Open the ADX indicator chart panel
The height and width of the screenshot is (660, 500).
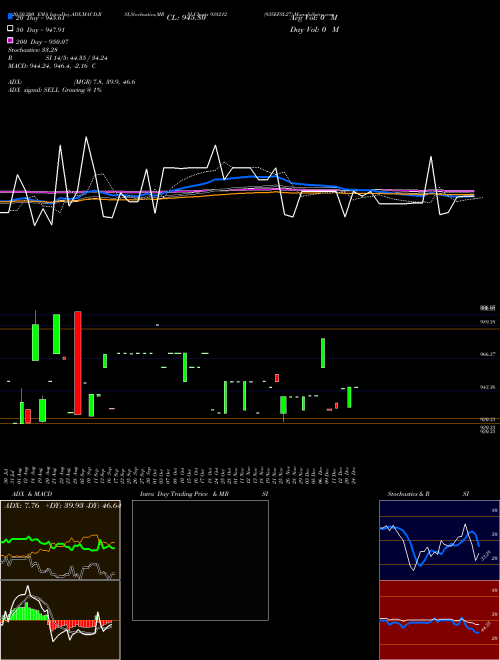point(60,540)
